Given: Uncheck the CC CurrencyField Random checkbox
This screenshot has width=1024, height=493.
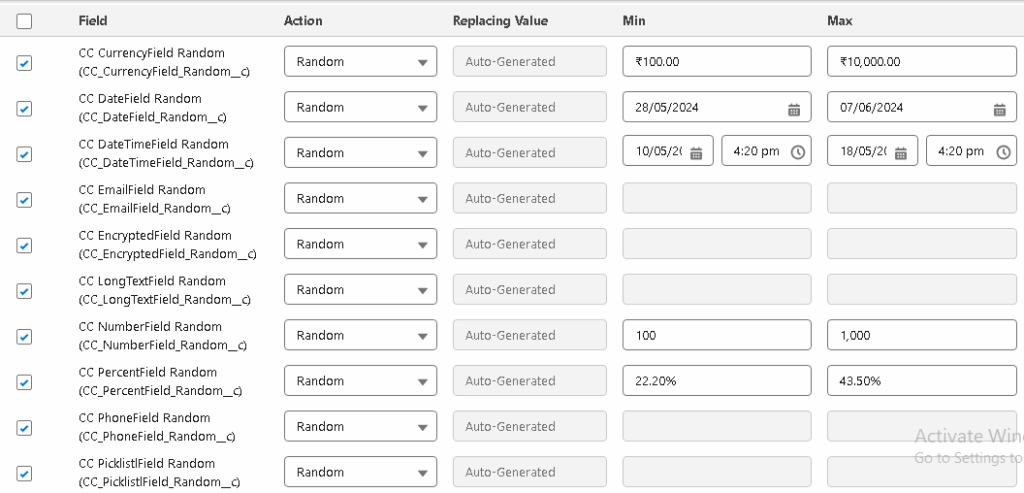Looking at the screenshot, I should (24, 63).
